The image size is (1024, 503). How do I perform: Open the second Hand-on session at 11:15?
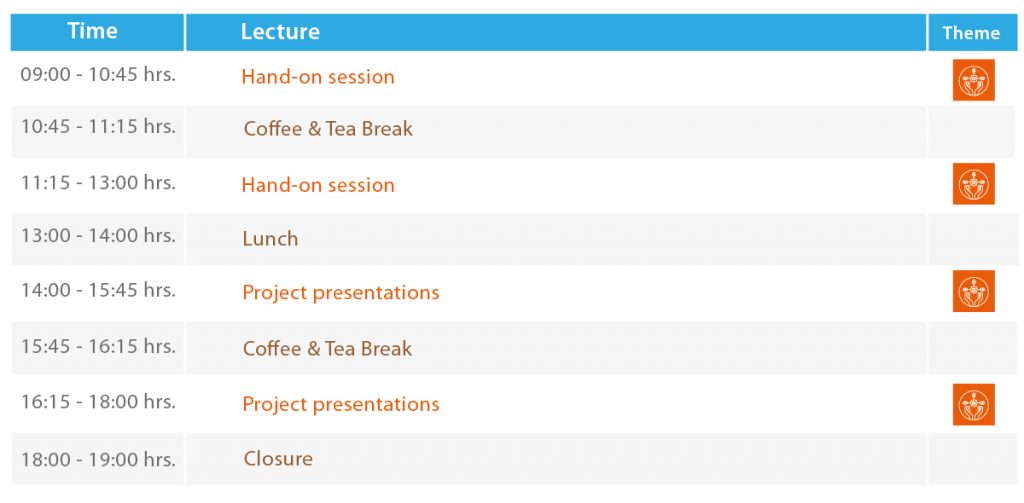[318, 185]
